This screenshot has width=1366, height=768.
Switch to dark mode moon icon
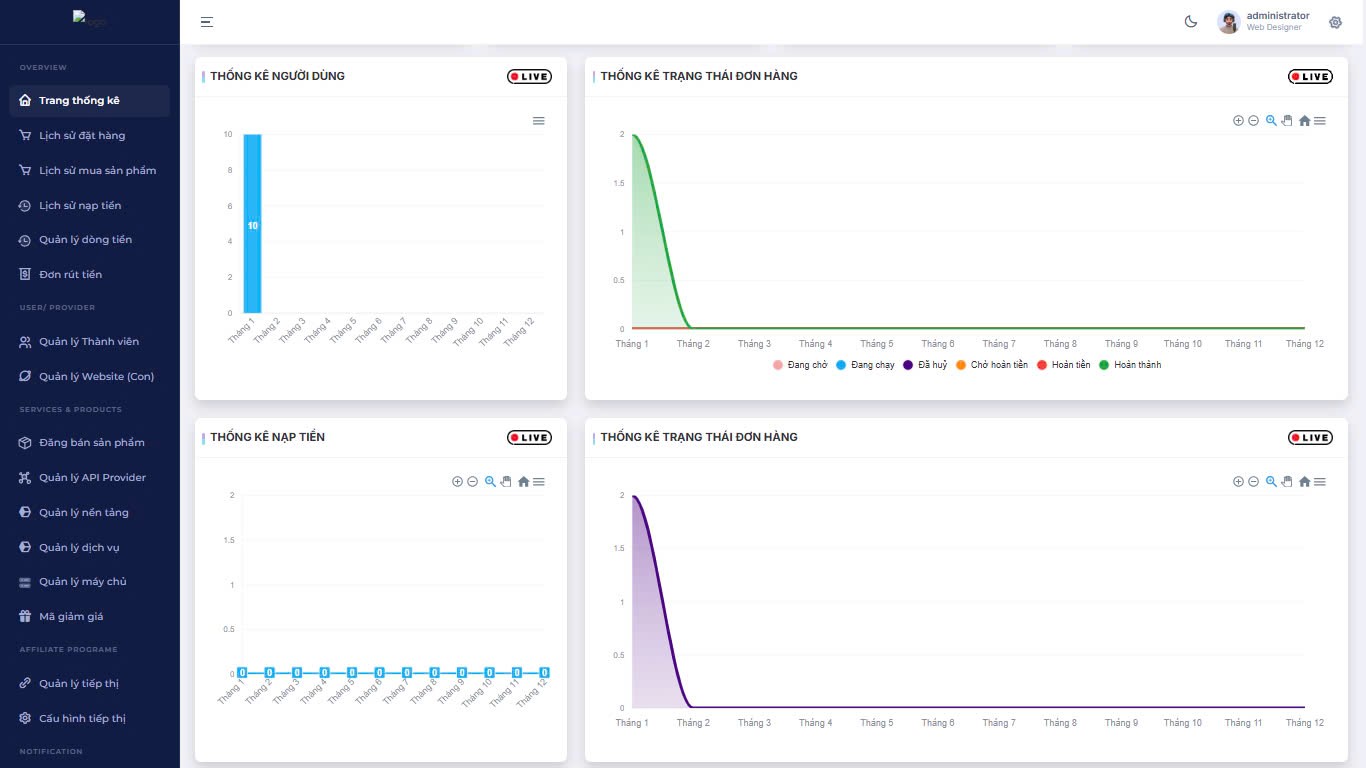[x=1191, y=22]
